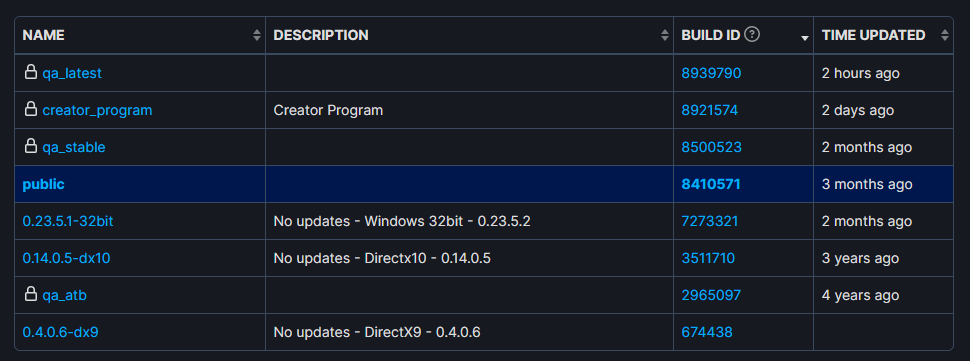Viewport: 970px width, 361px height.
Task: Open the 0.14.0.5-dx10 branch link
Action: 66,258
